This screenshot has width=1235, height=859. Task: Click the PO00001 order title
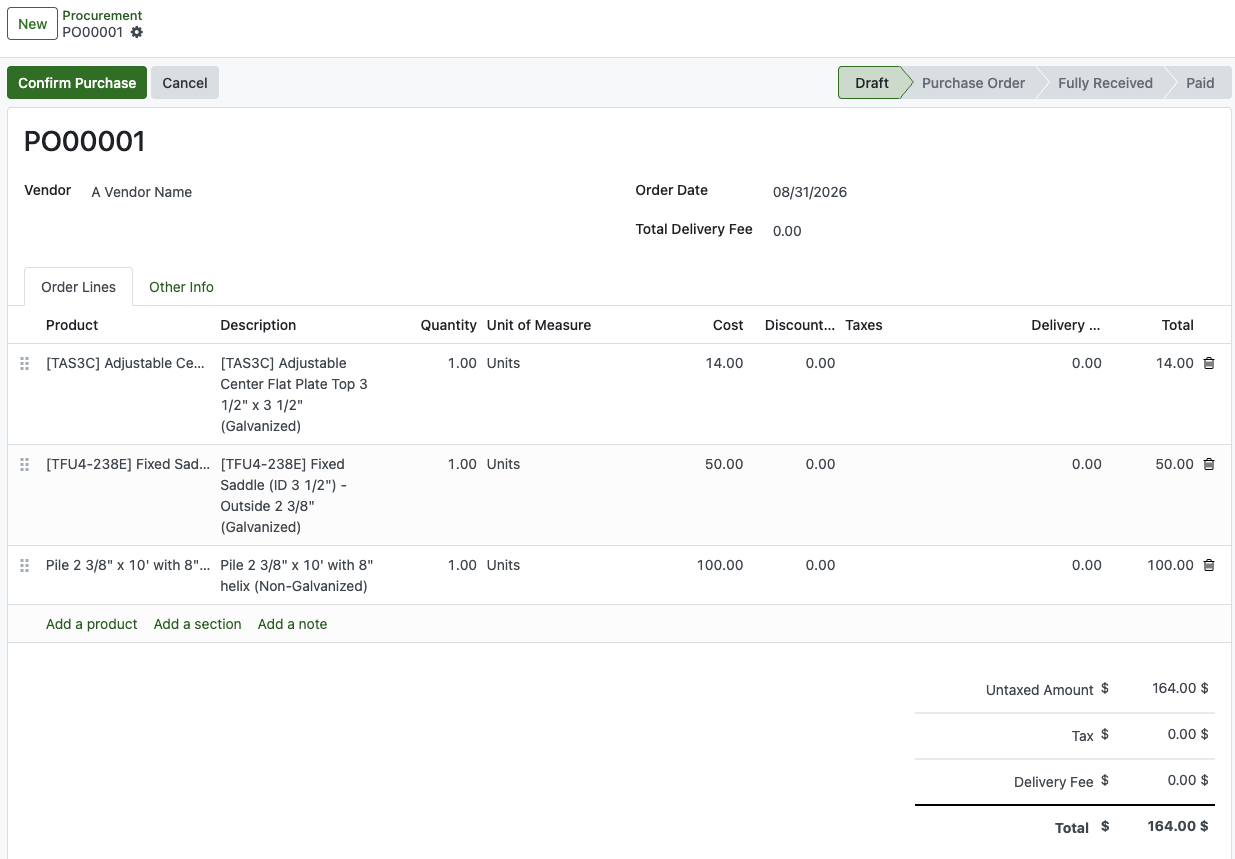(85, 142)
